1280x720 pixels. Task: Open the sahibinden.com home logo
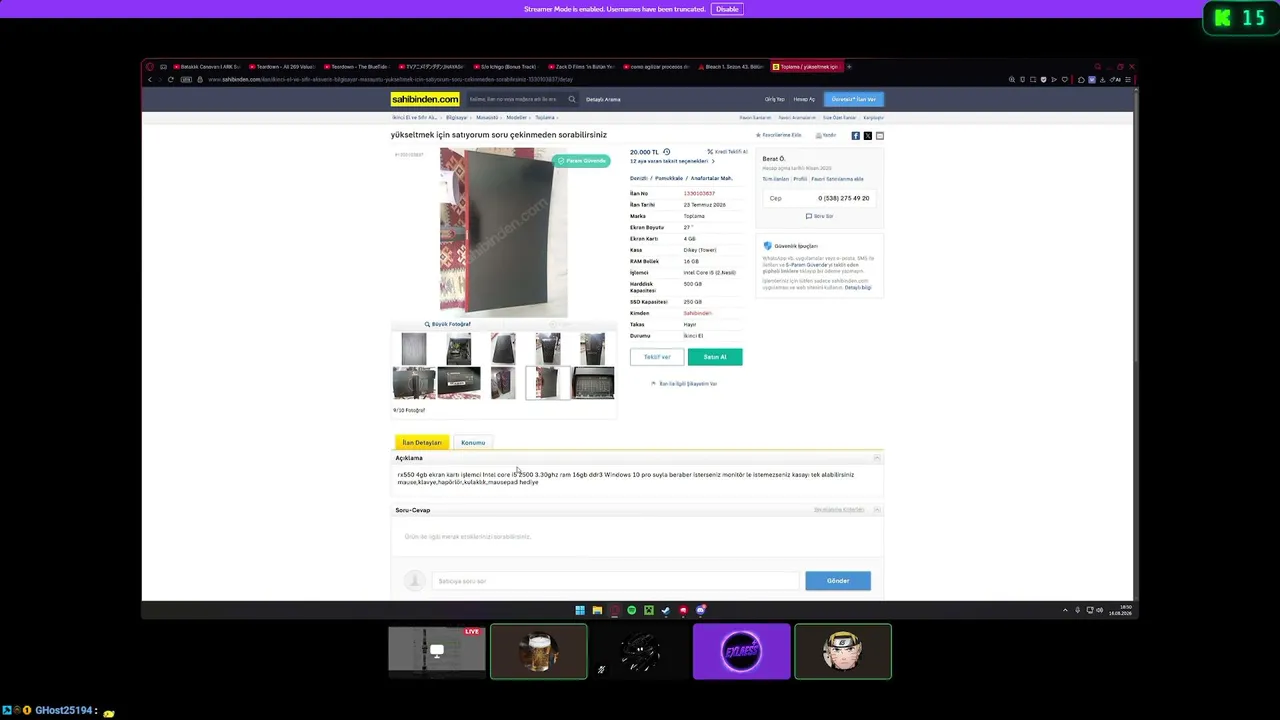point(425,99)
